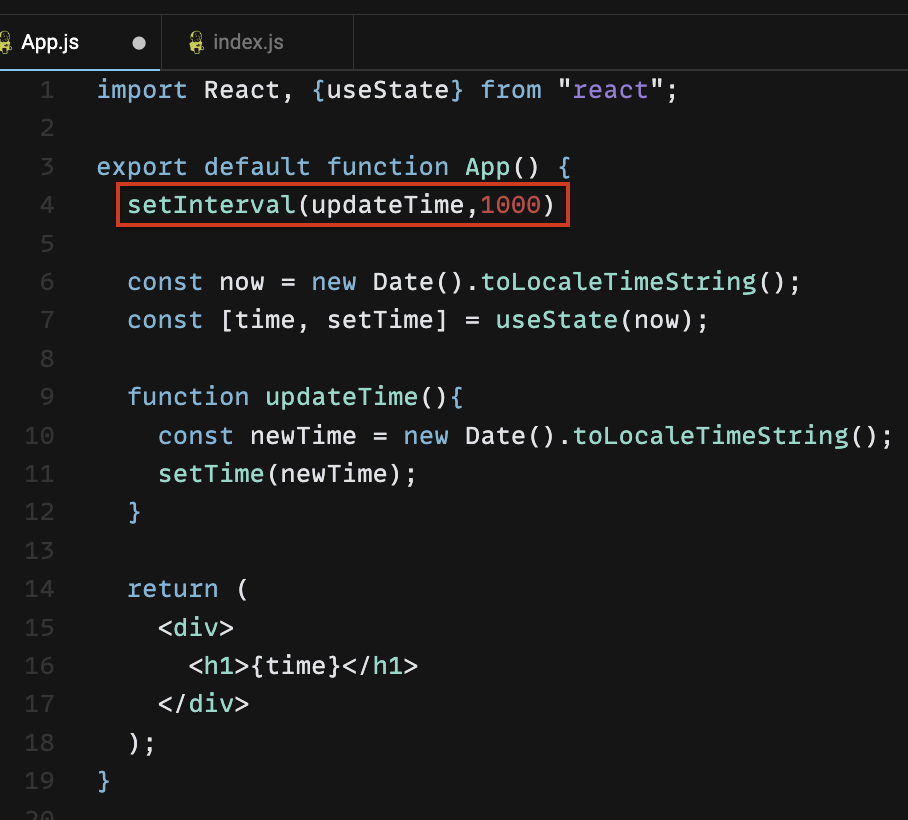Click 'newTime' variable on line 10
The width and height of the screenshot is (908, 820).
[303, 436]
